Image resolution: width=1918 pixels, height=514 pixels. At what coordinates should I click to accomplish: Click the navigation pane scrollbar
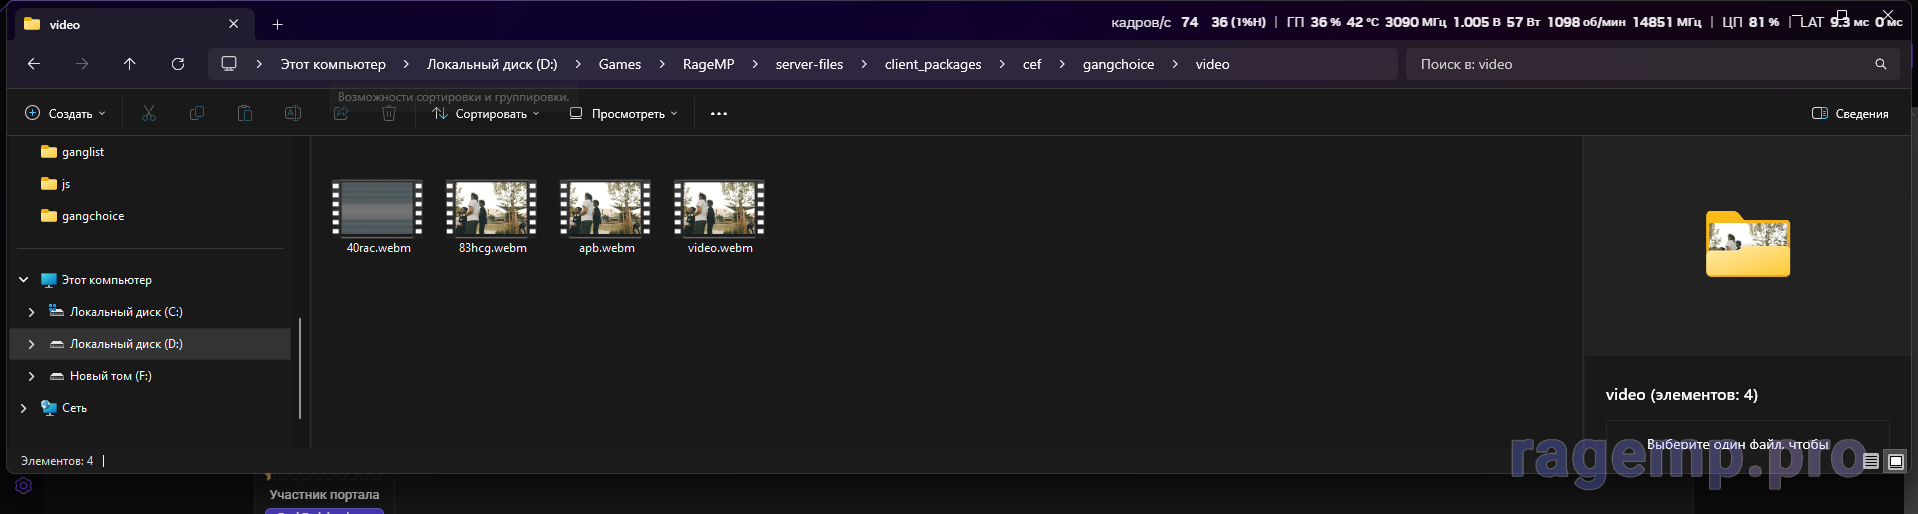[x=300, y=368]
